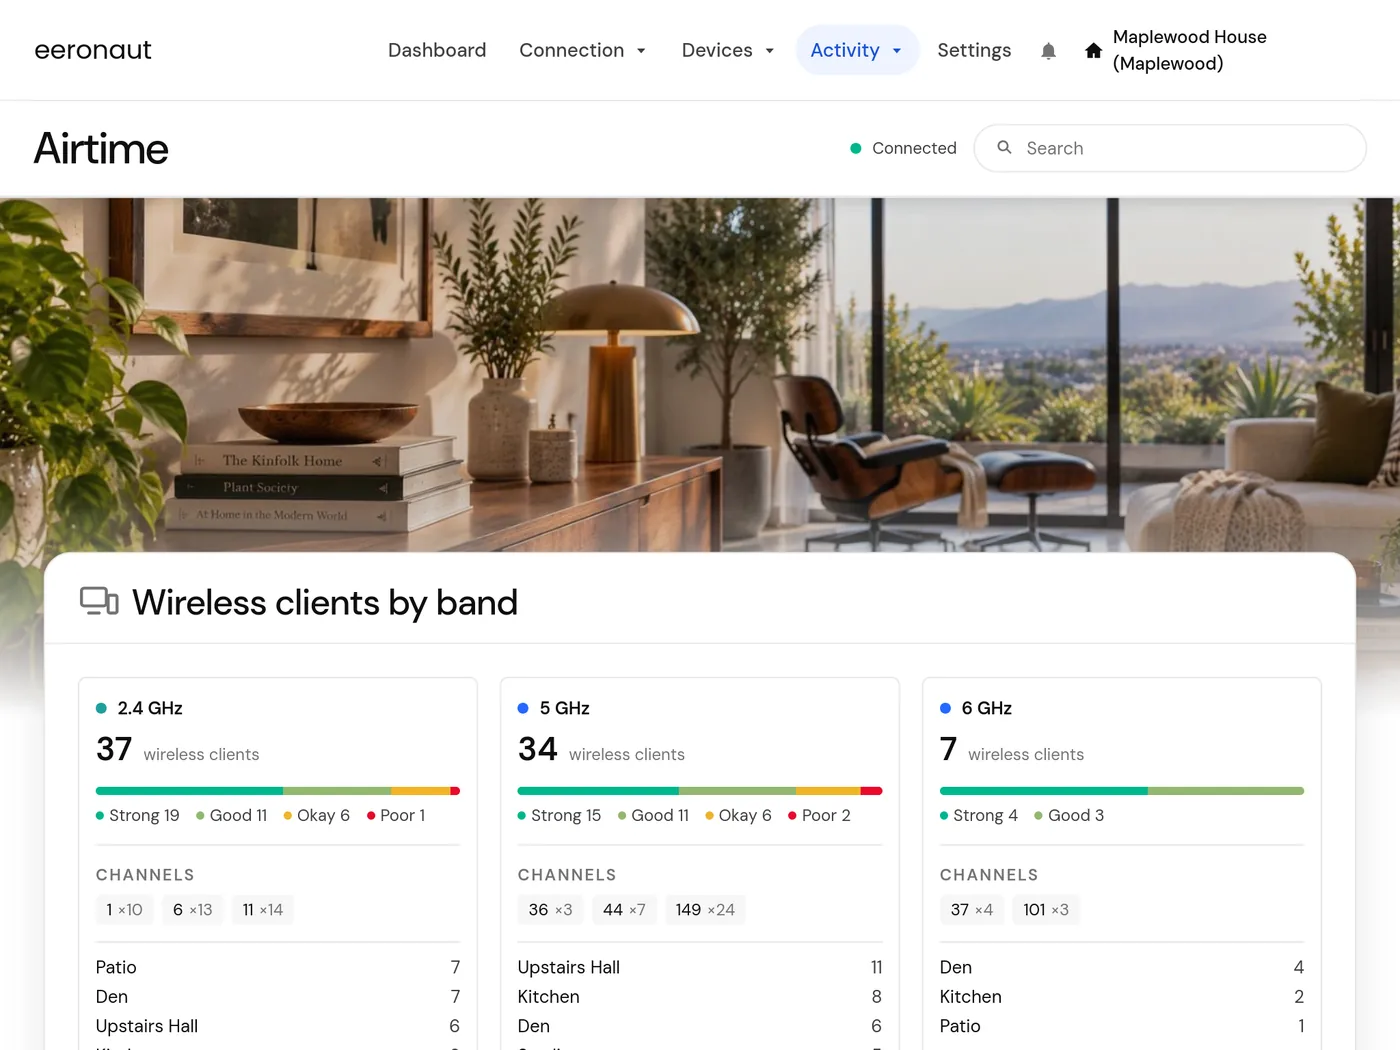
Task: Expand the Activity menu
Action: coord(857,50)
